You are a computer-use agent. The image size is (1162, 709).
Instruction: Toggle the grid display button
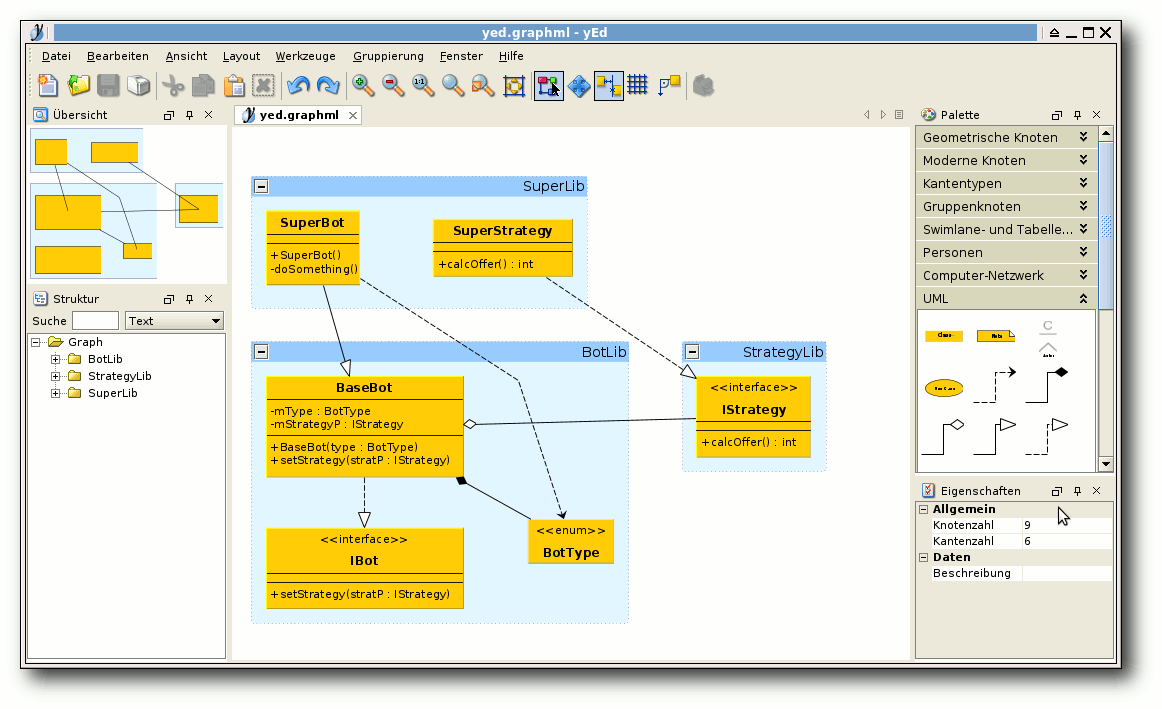(637, 86)
